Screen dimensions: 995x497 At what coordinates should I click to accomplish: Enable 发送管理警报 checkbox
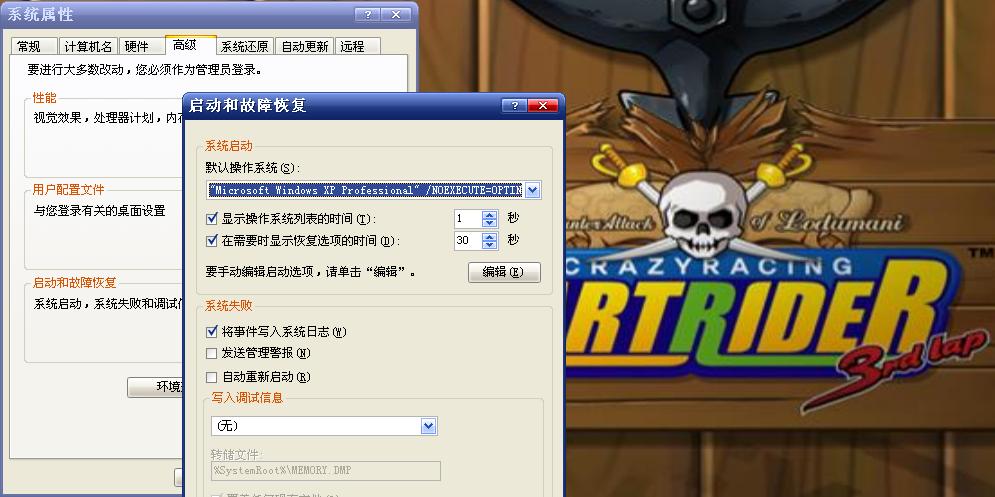[212, 354]
